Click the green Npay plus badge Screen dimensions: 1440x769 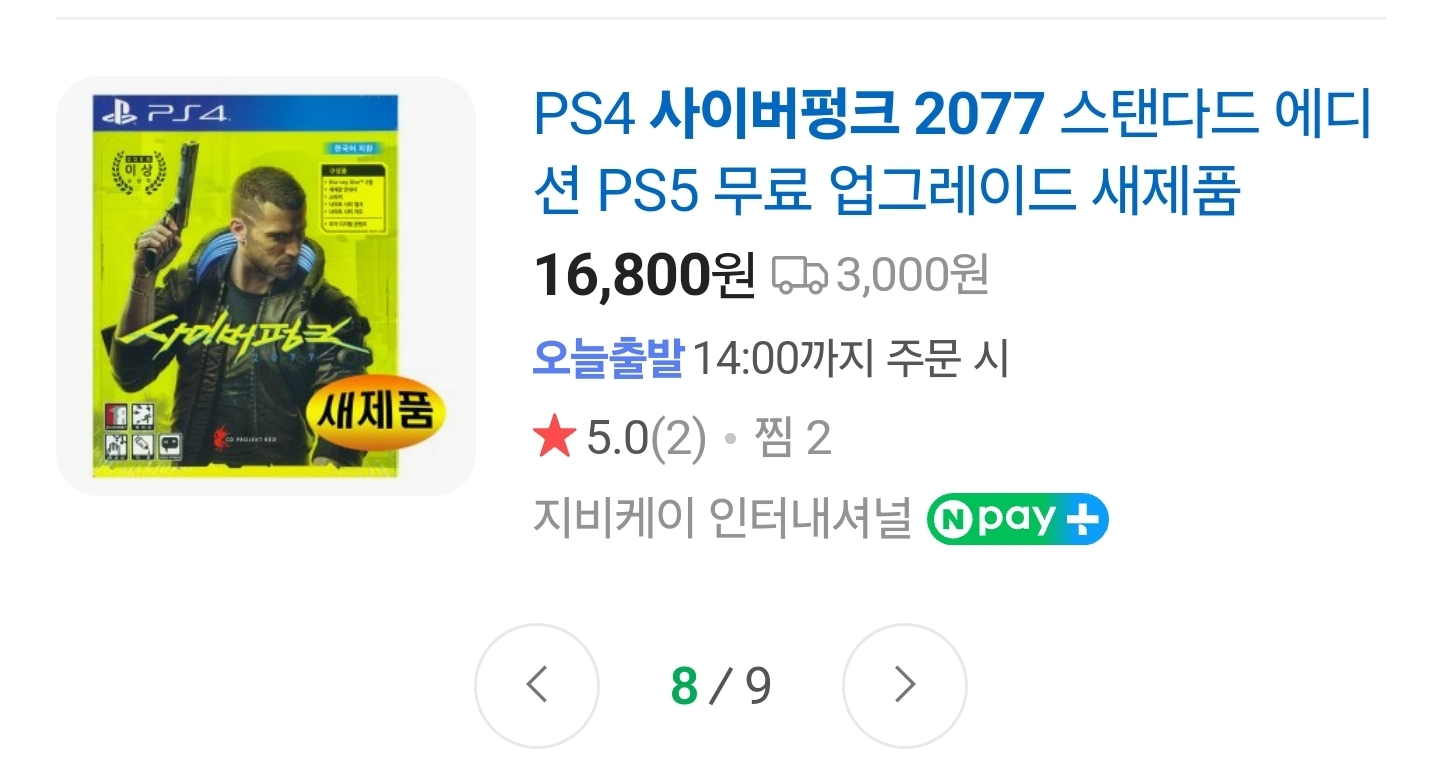tap(1017, 519)
